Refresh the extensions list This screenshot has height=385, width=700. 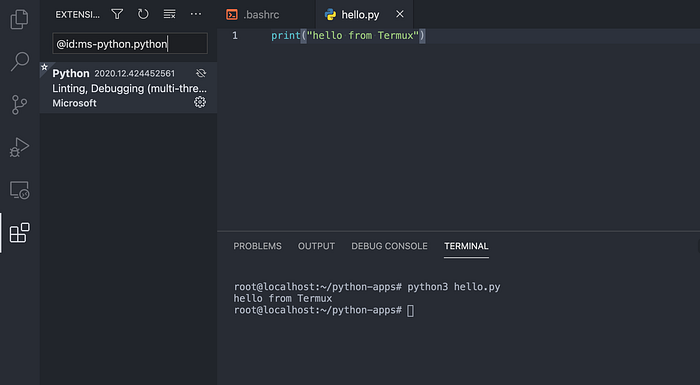click(x=143, y=14)
